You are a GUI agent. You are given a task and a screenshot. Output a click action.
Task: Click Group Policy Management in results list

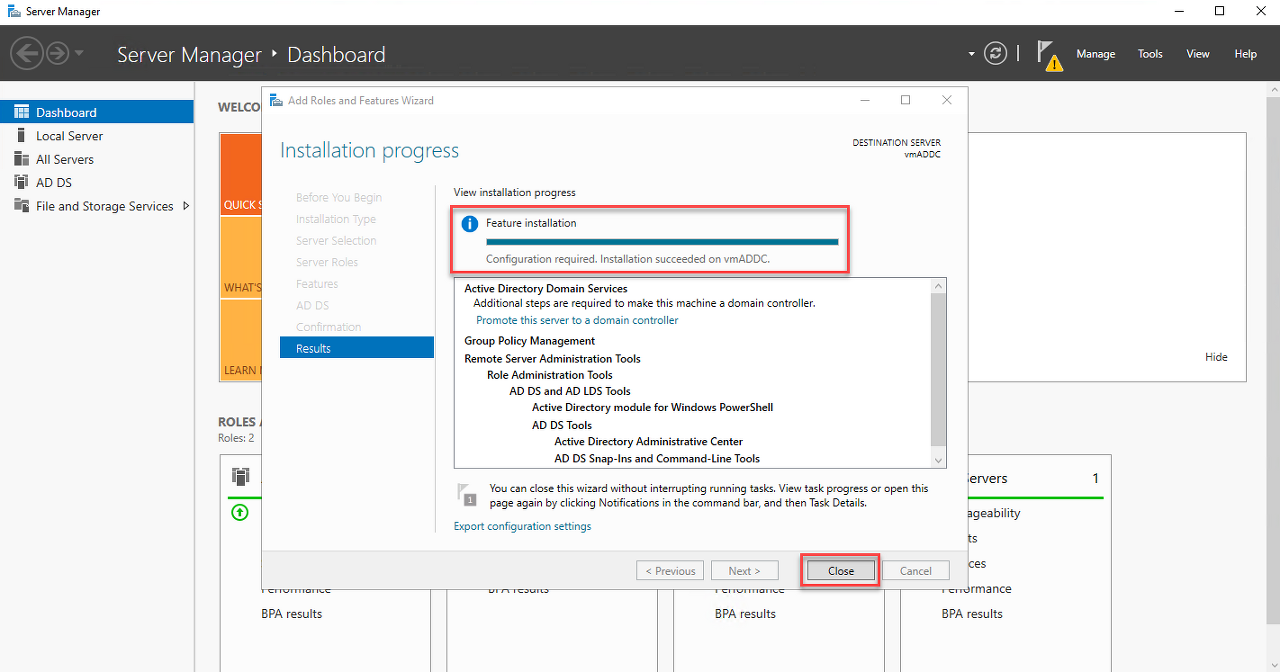(x=529, y=341)
